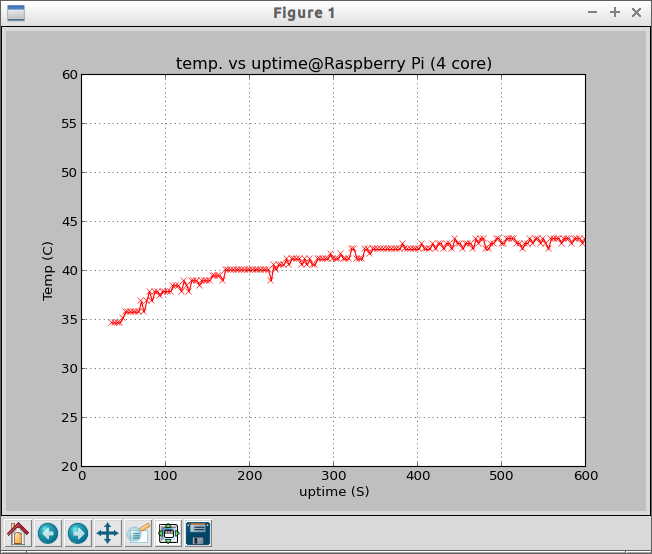
Task: Open the window menu icon in title bar
Action: point(16,13)
